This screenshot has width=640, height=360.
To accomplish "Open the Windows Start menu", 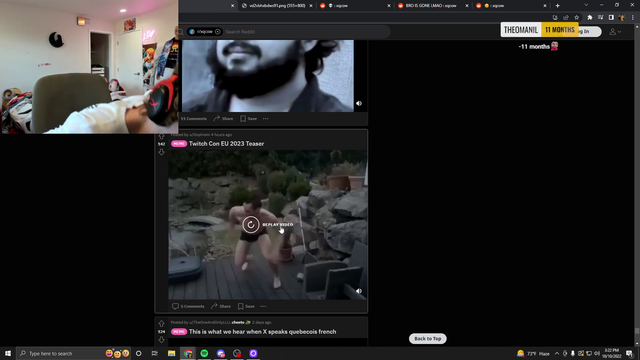I will pos(8,353).
